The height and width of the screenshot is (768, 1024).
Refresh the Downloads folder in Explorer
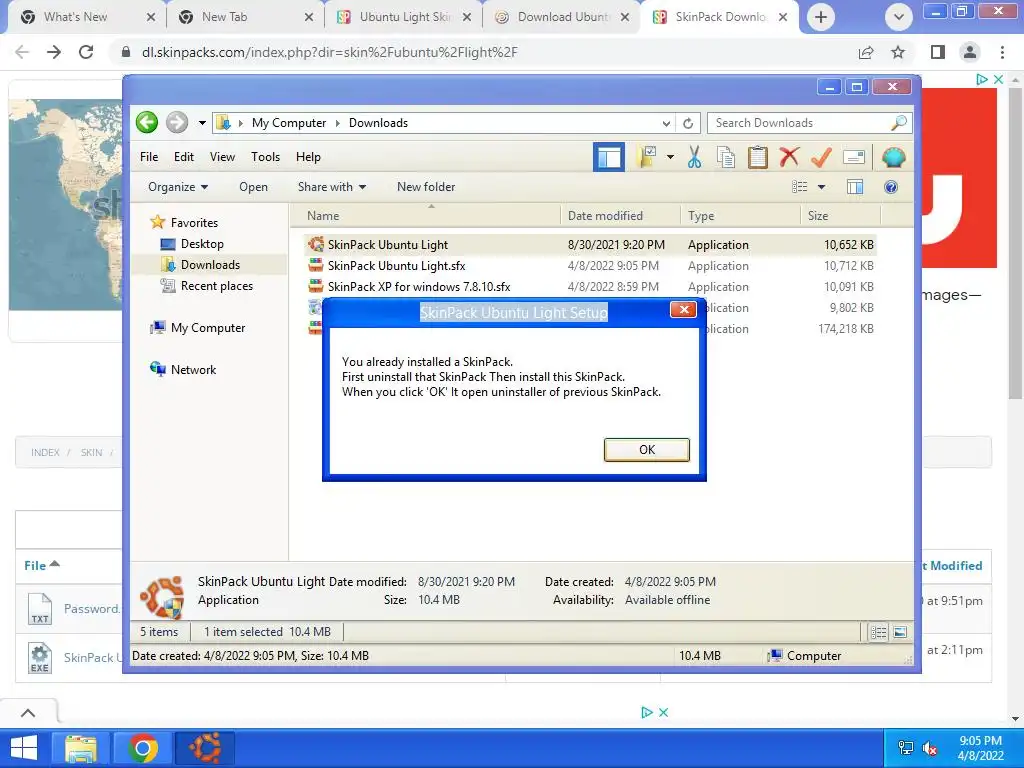pyautogui.click(x=688, y=123)
